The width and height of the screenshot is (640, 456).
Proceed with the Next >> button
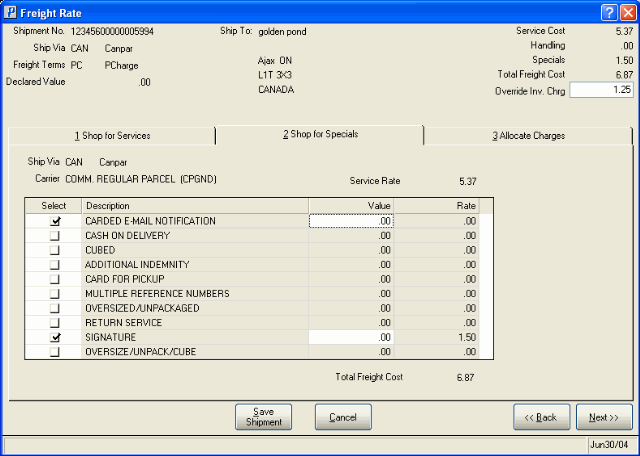point(604,417)
